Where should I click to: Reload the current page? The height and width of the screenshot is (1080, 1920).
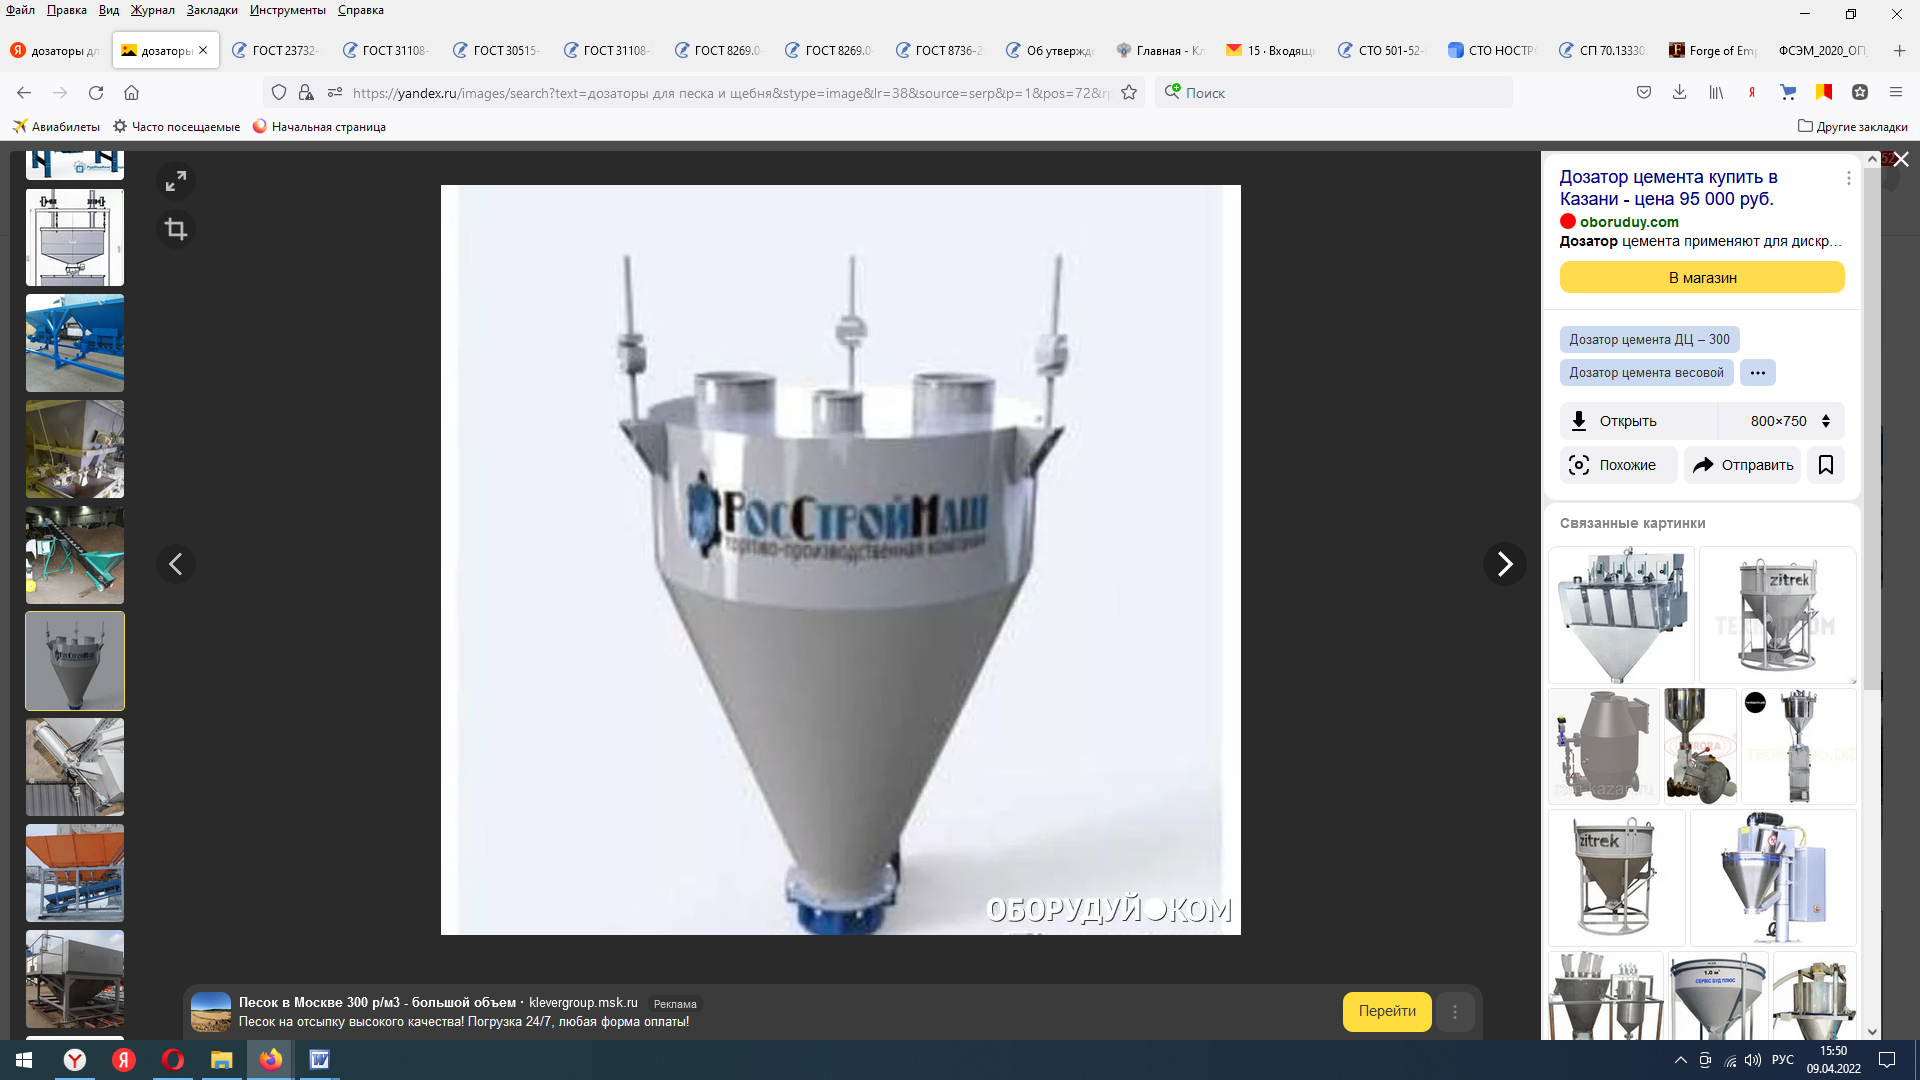96,93
